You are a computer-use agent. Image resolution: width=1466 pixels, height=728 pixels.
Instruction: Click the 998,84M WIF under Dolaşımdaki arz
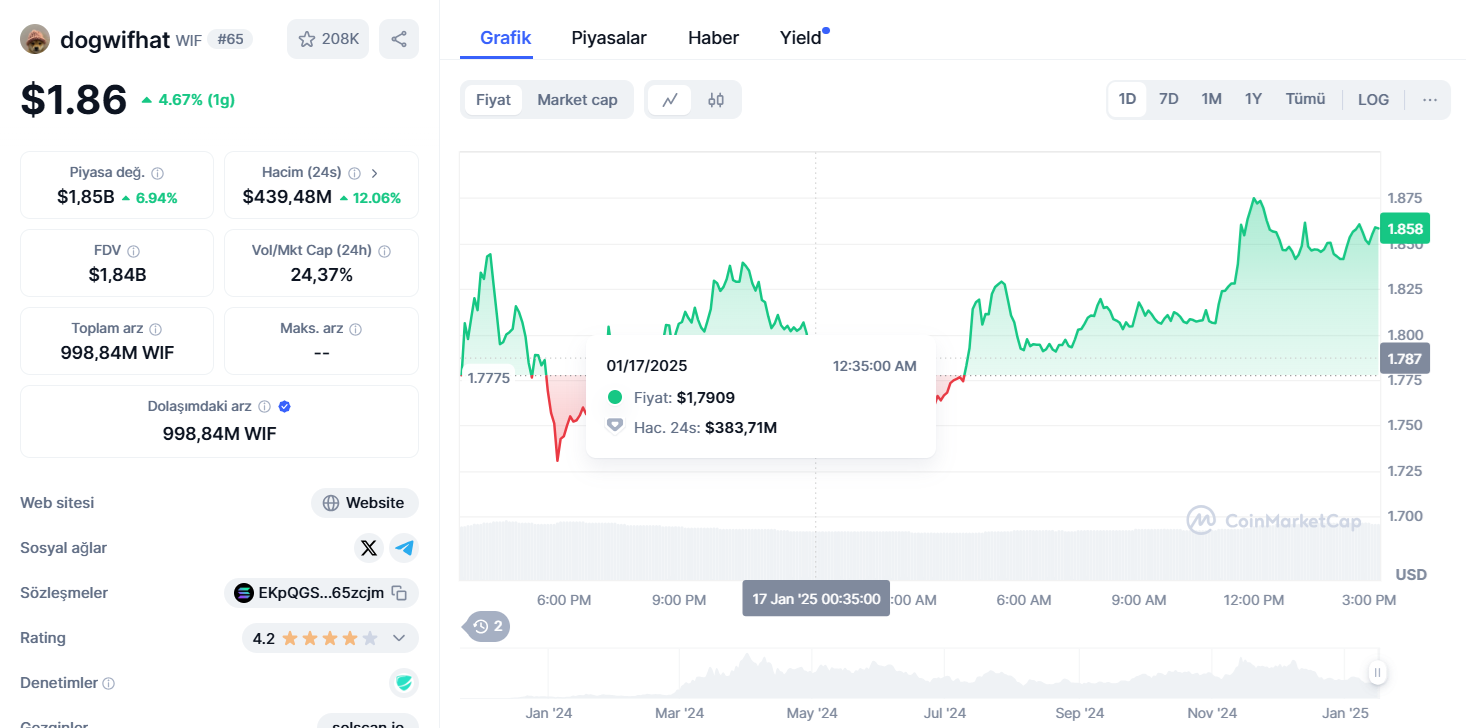[220, 434]
